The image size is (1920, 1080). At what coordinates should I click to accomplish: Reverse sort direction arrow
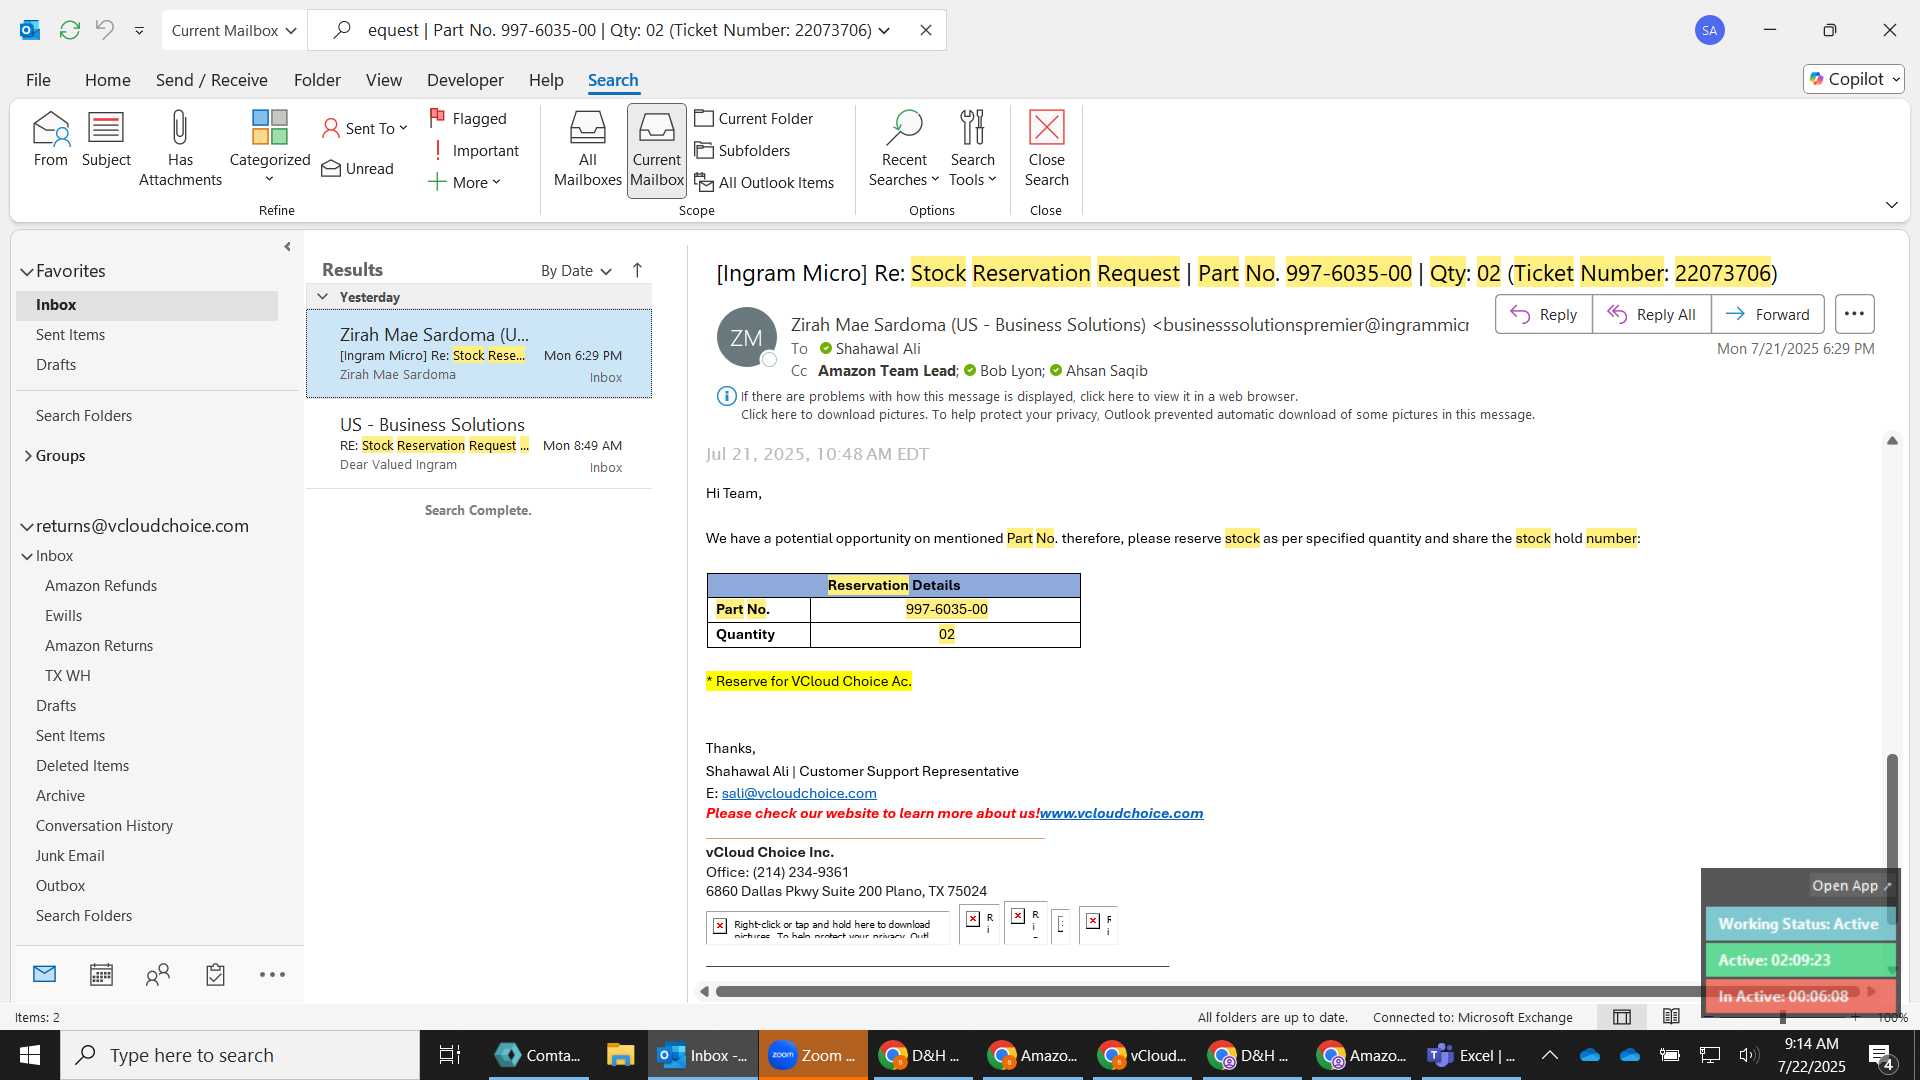tap(637, 270)
